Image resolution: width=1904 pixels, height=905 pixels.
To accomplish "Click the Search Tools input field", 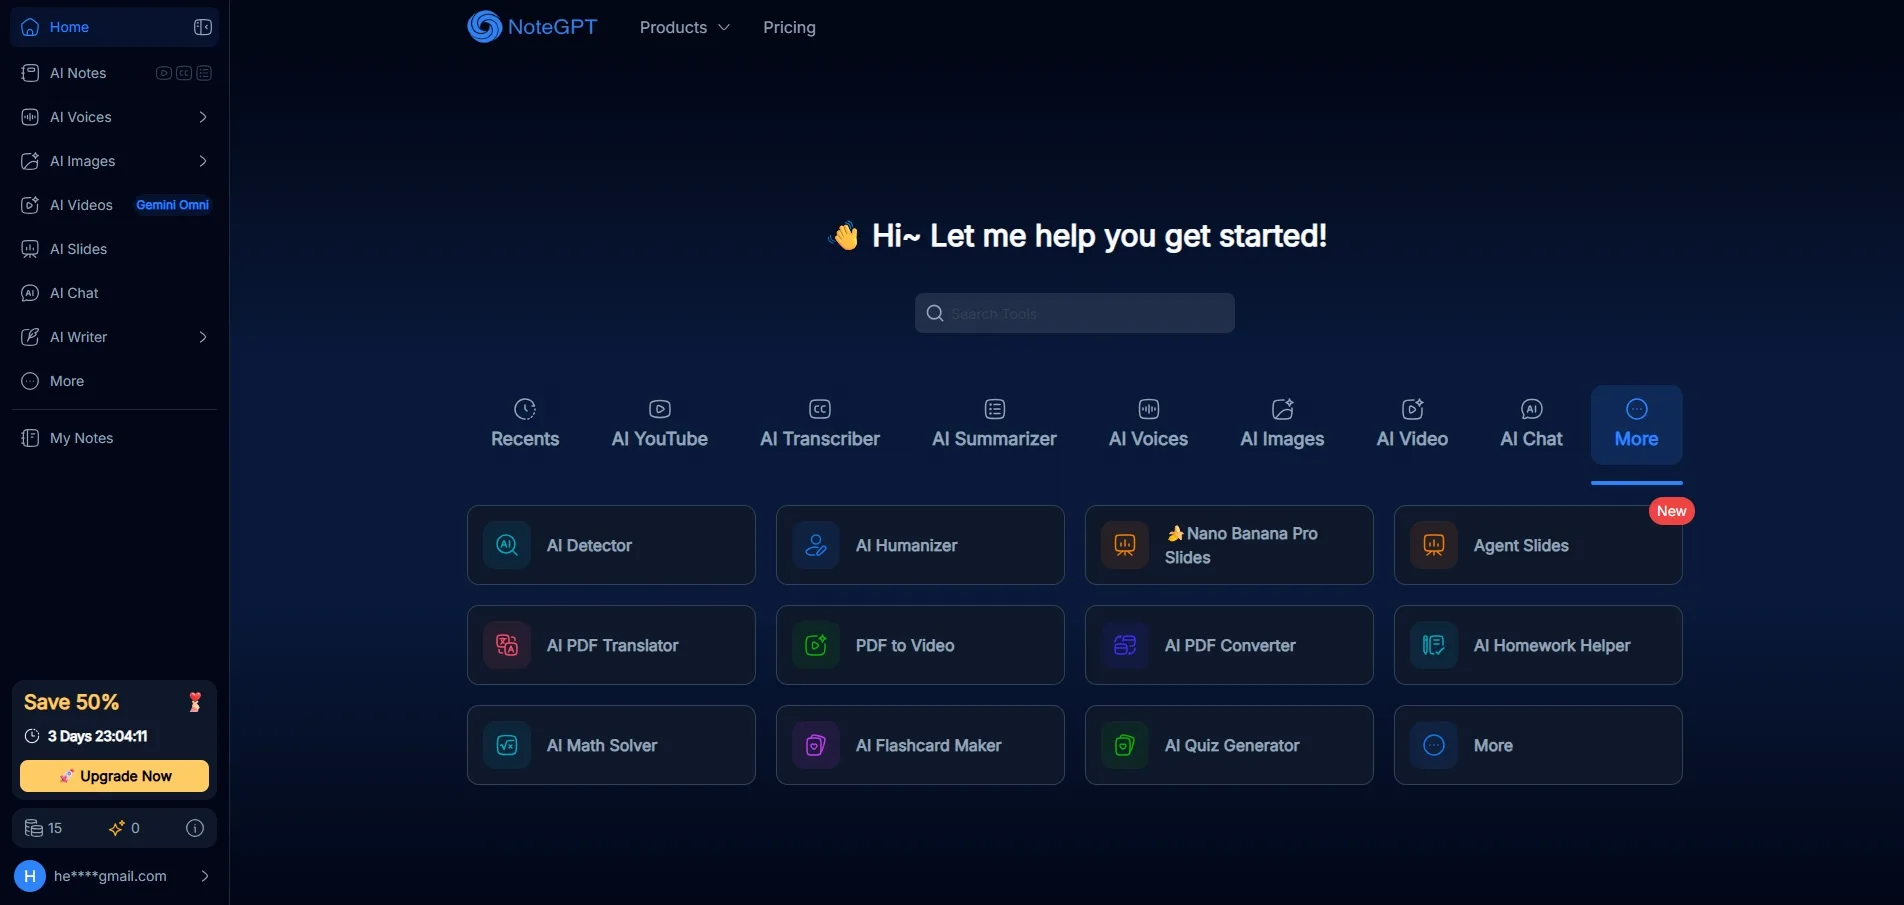I will coord(1075,313).
